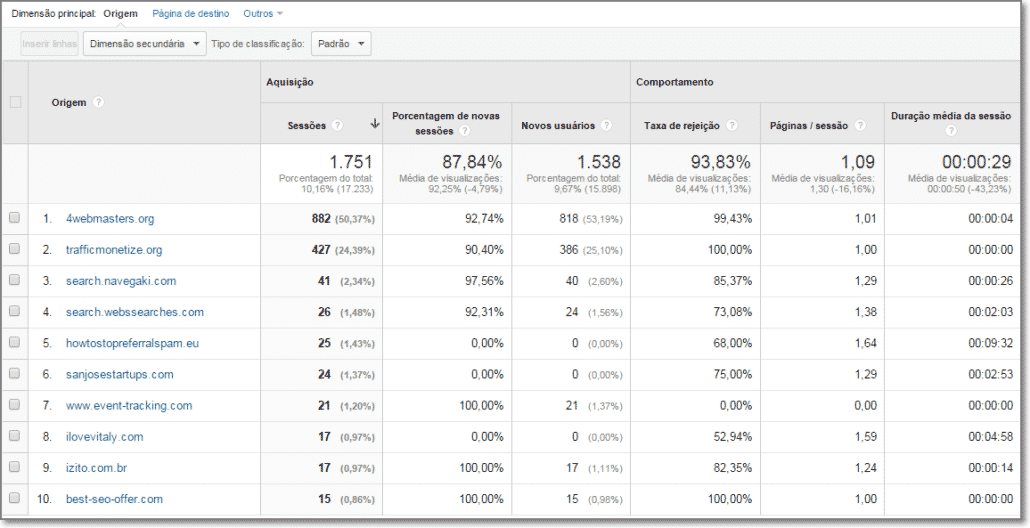Viewport: 1030px width, 528px height.
Task: Open the best-seo-offer.com link
Action: point(114,499)
